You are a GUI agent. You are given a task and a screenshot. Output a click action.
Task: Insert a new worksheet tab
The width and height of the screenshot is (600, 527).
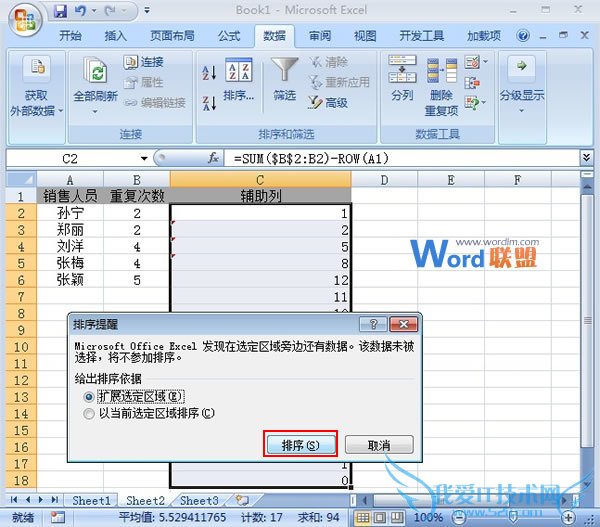click(242, 500)
